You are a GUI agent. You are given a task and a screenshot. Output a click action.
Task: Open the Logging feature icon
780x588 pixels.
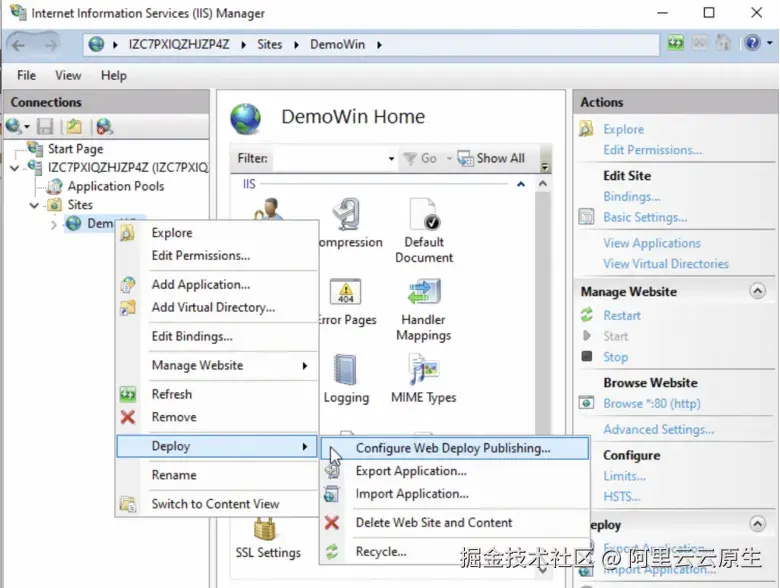tap(345, 370)
